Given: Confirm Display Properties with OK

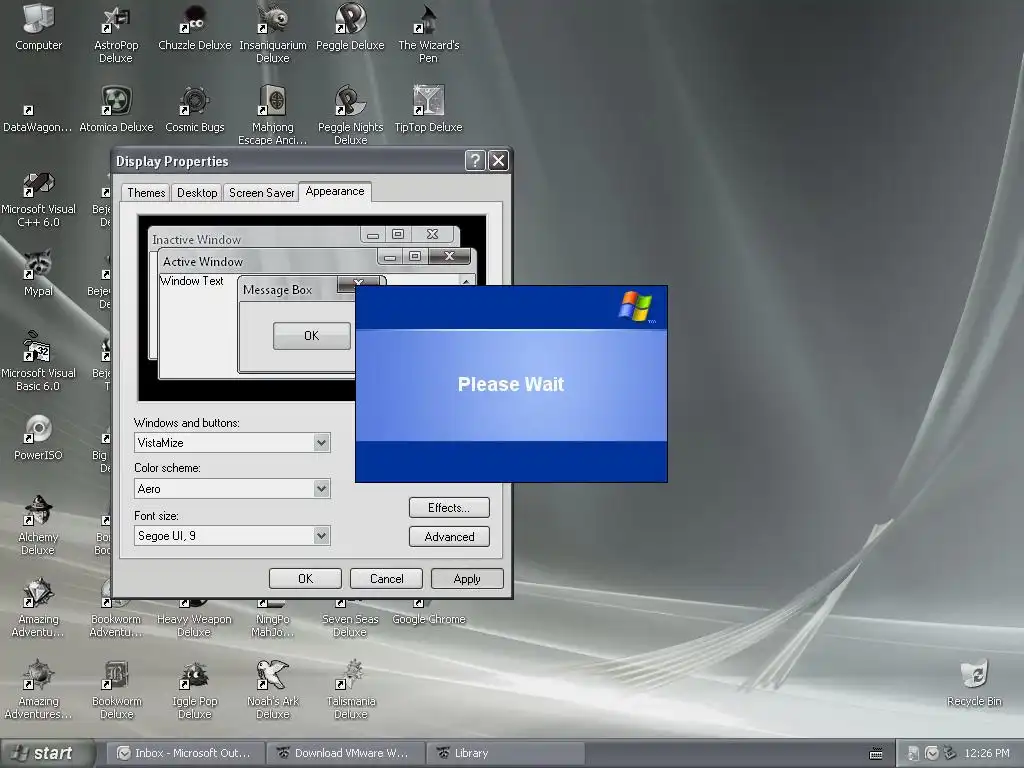Looking at the screenshot, I should [x=305, y=579].
